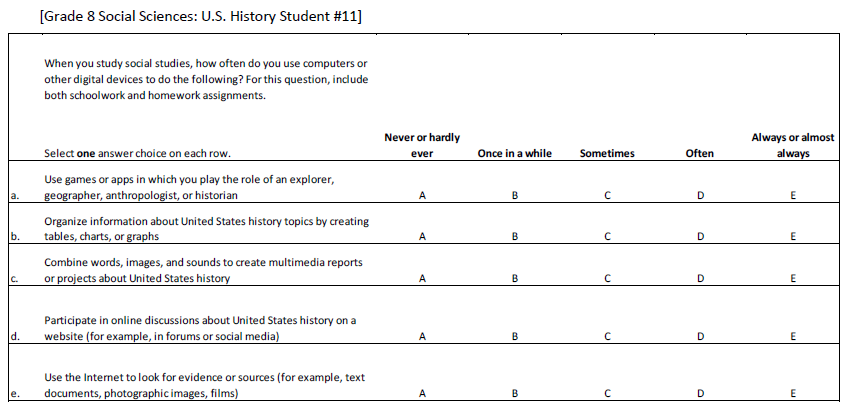Select answer C for row b (organize information)
843x410 pixels.
pos(607,237)
